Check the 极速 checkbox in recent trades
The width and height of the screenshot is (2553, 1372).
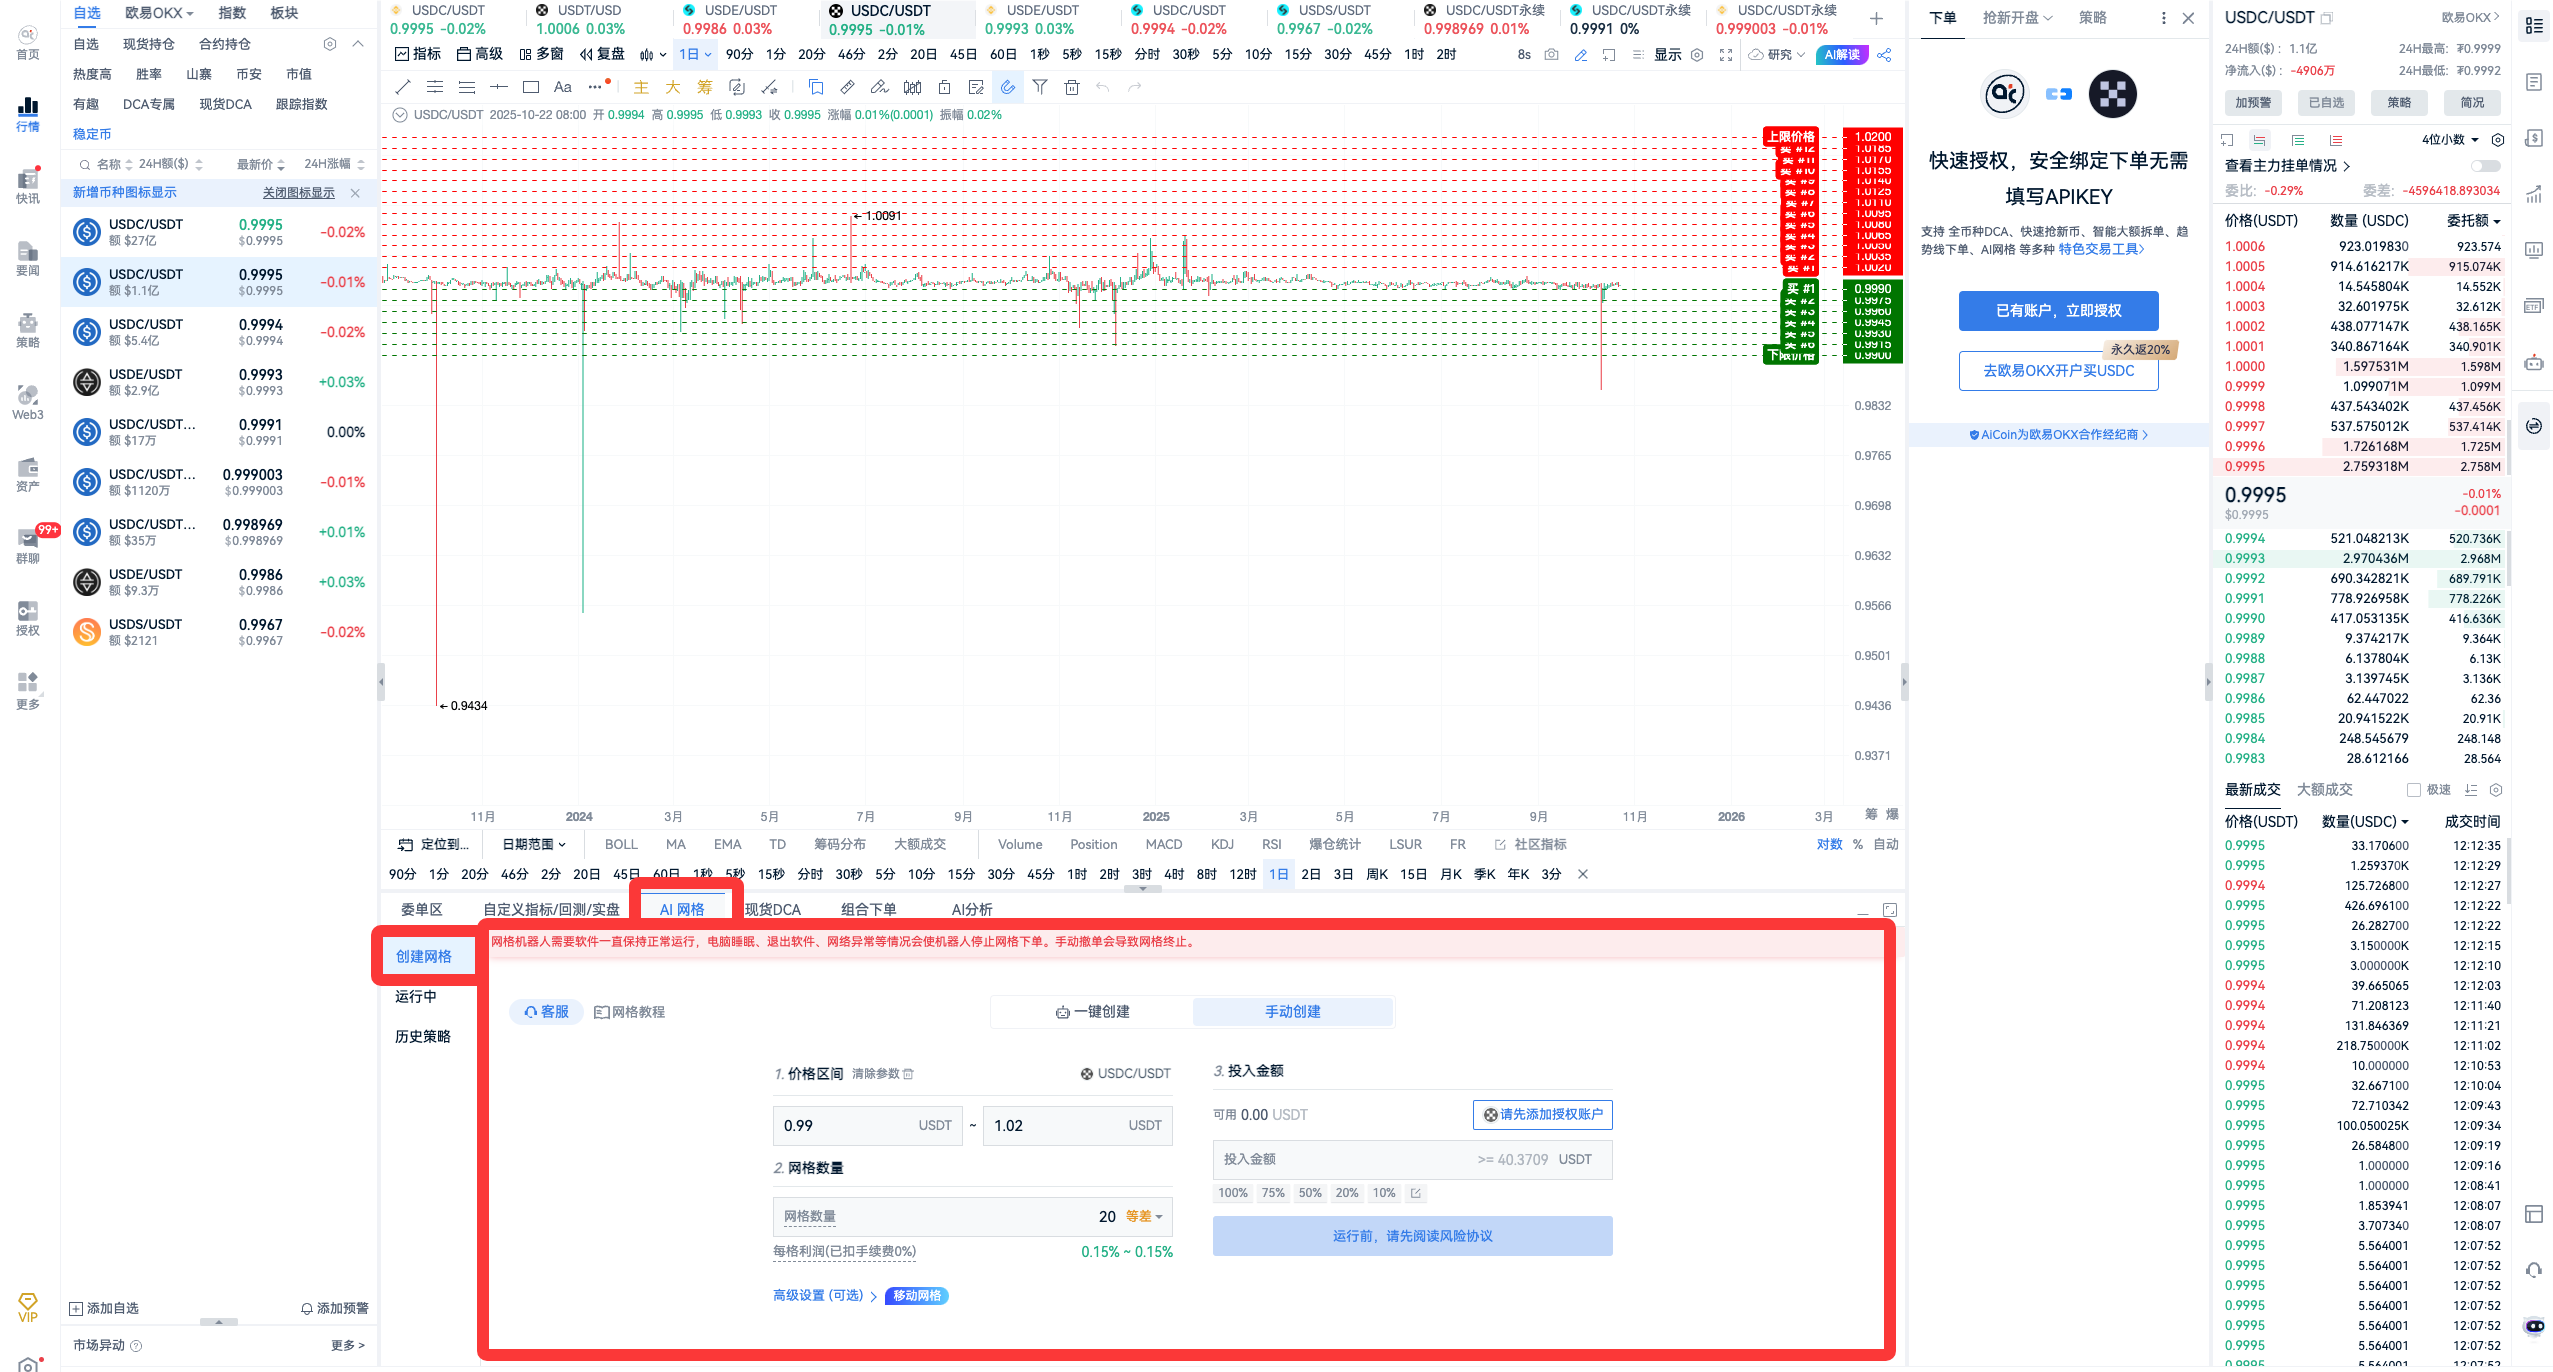point(2413,790)
